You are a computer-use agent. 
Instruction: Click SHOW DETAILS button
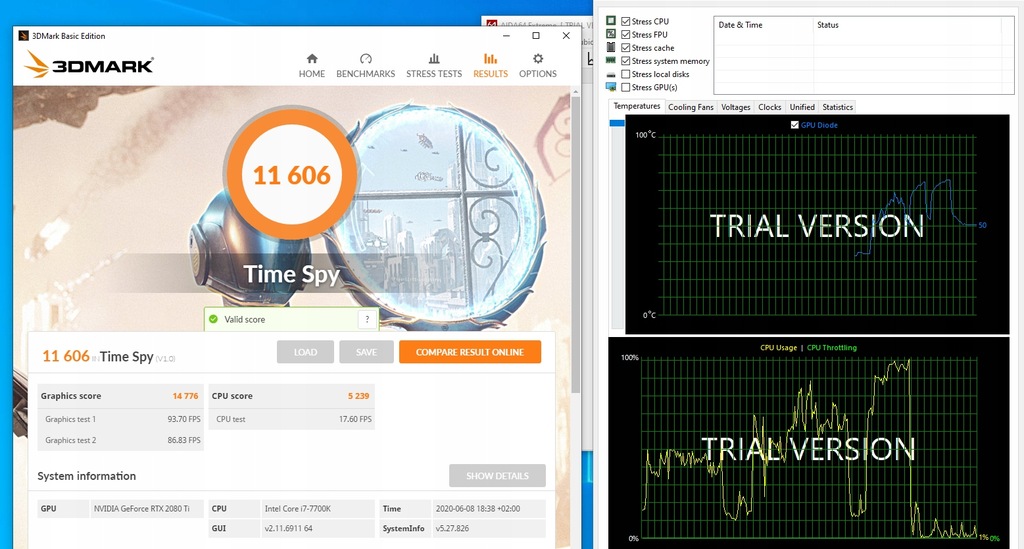(x=498, y=476)
